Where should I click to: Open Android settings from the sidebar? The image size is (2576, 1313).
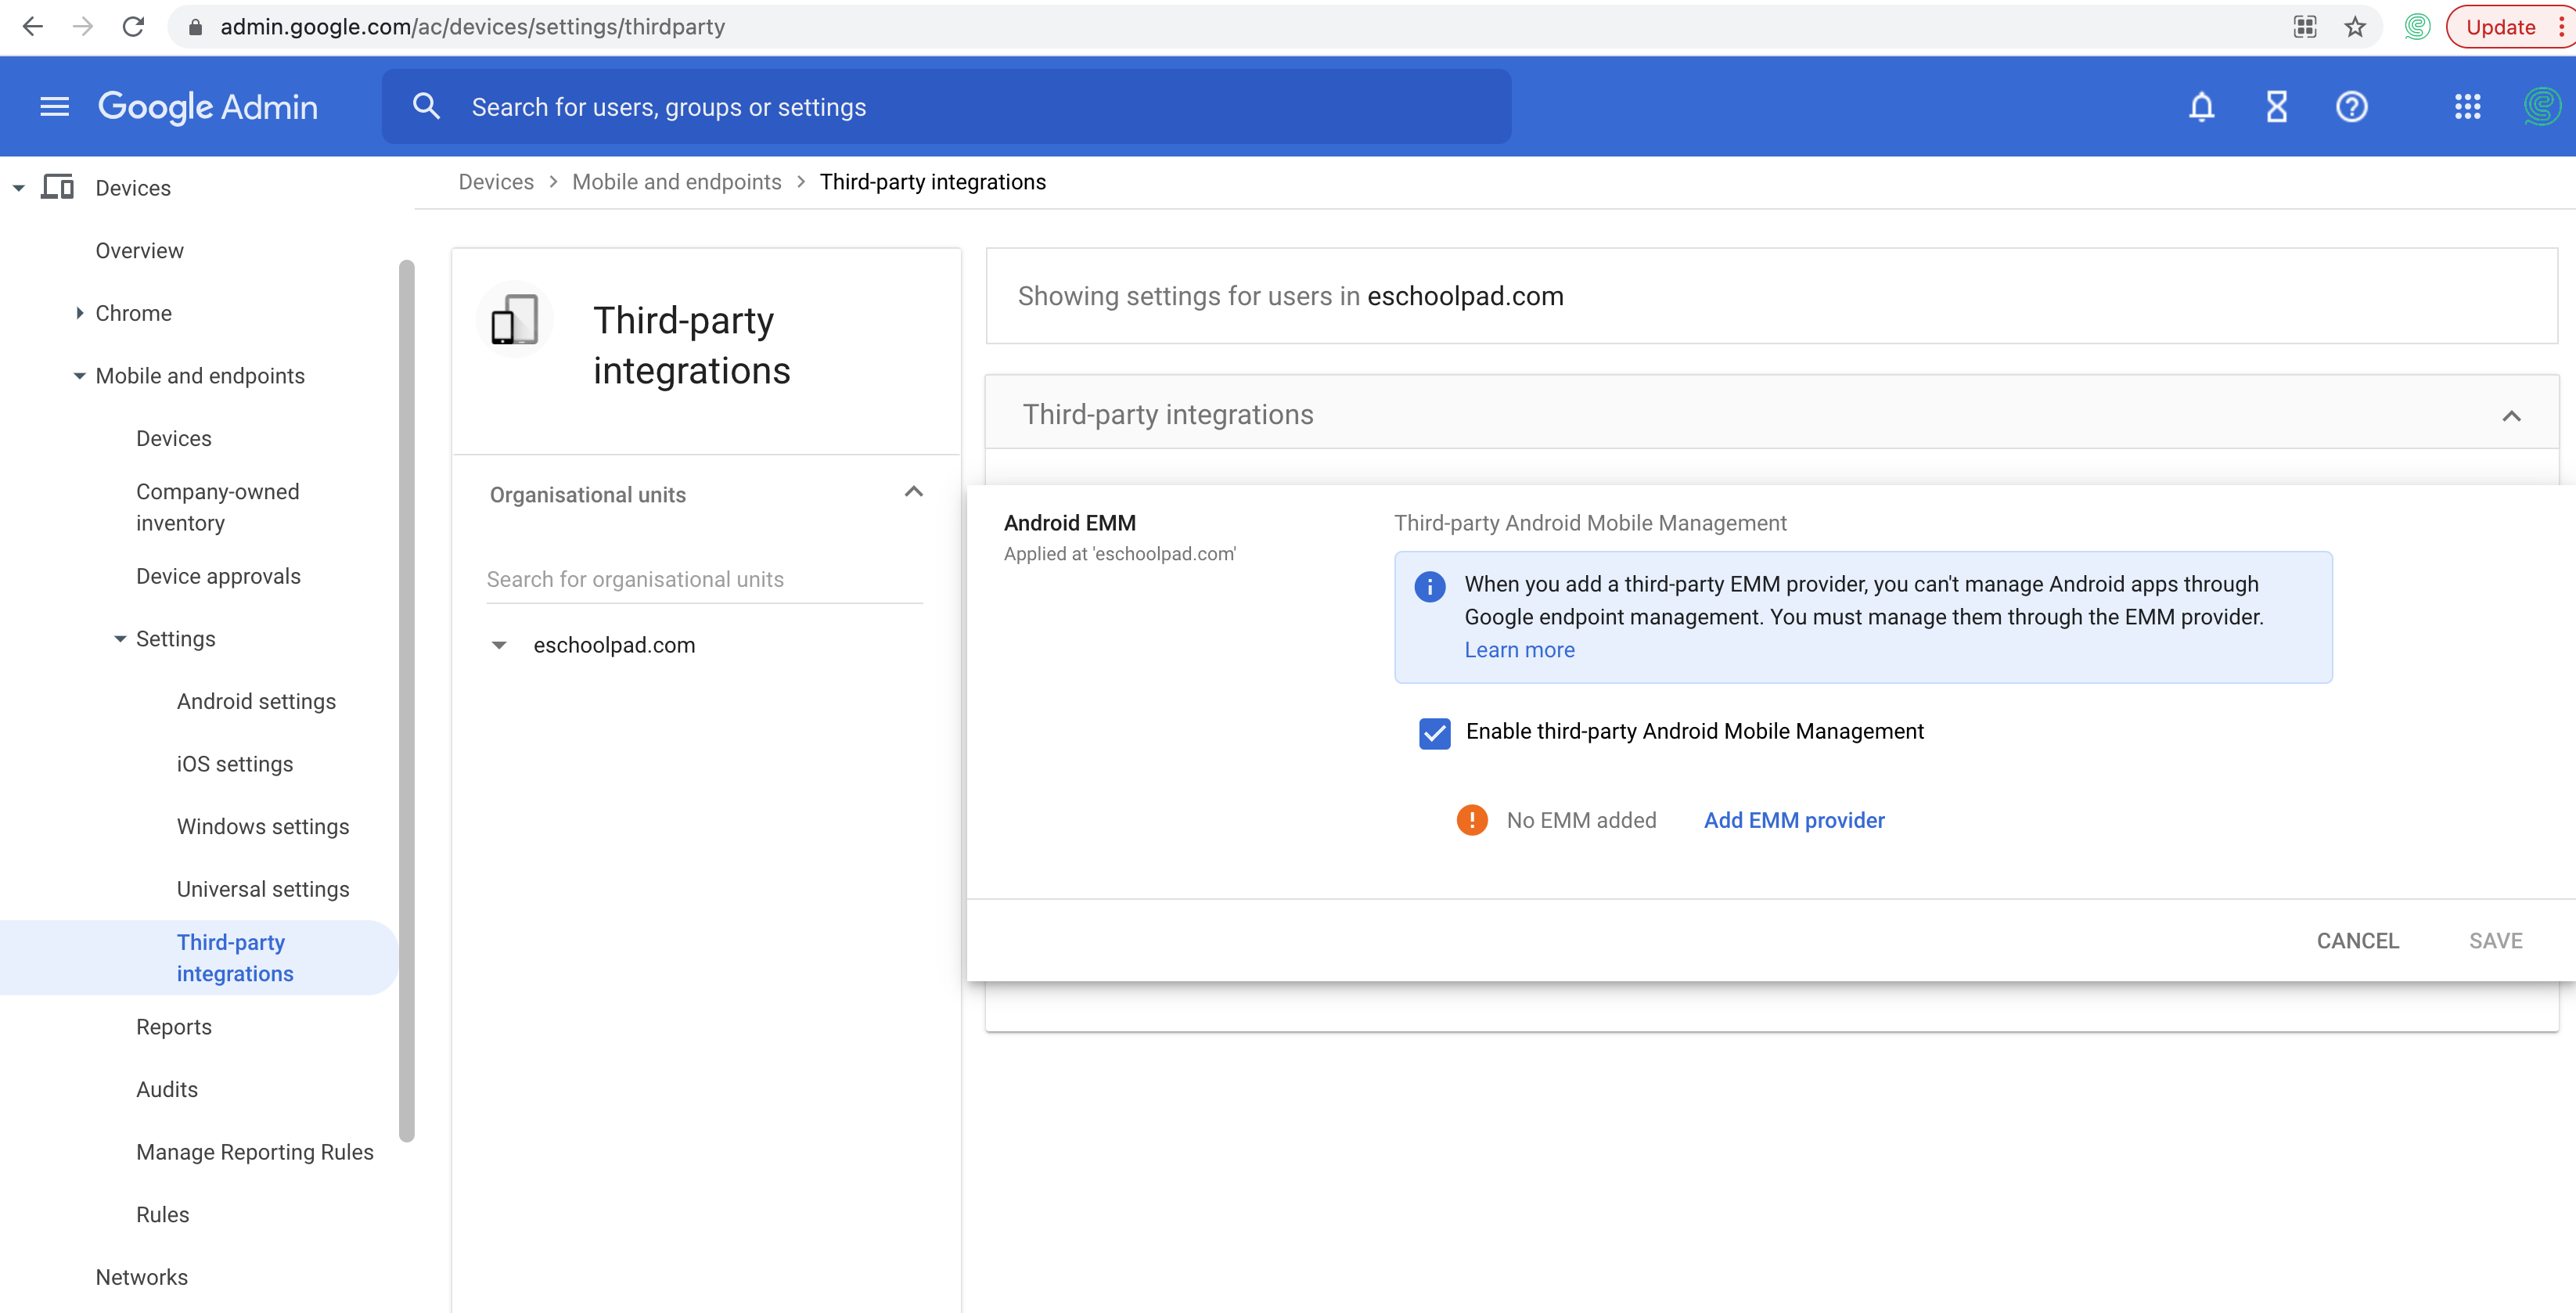[x=256, y=701]
